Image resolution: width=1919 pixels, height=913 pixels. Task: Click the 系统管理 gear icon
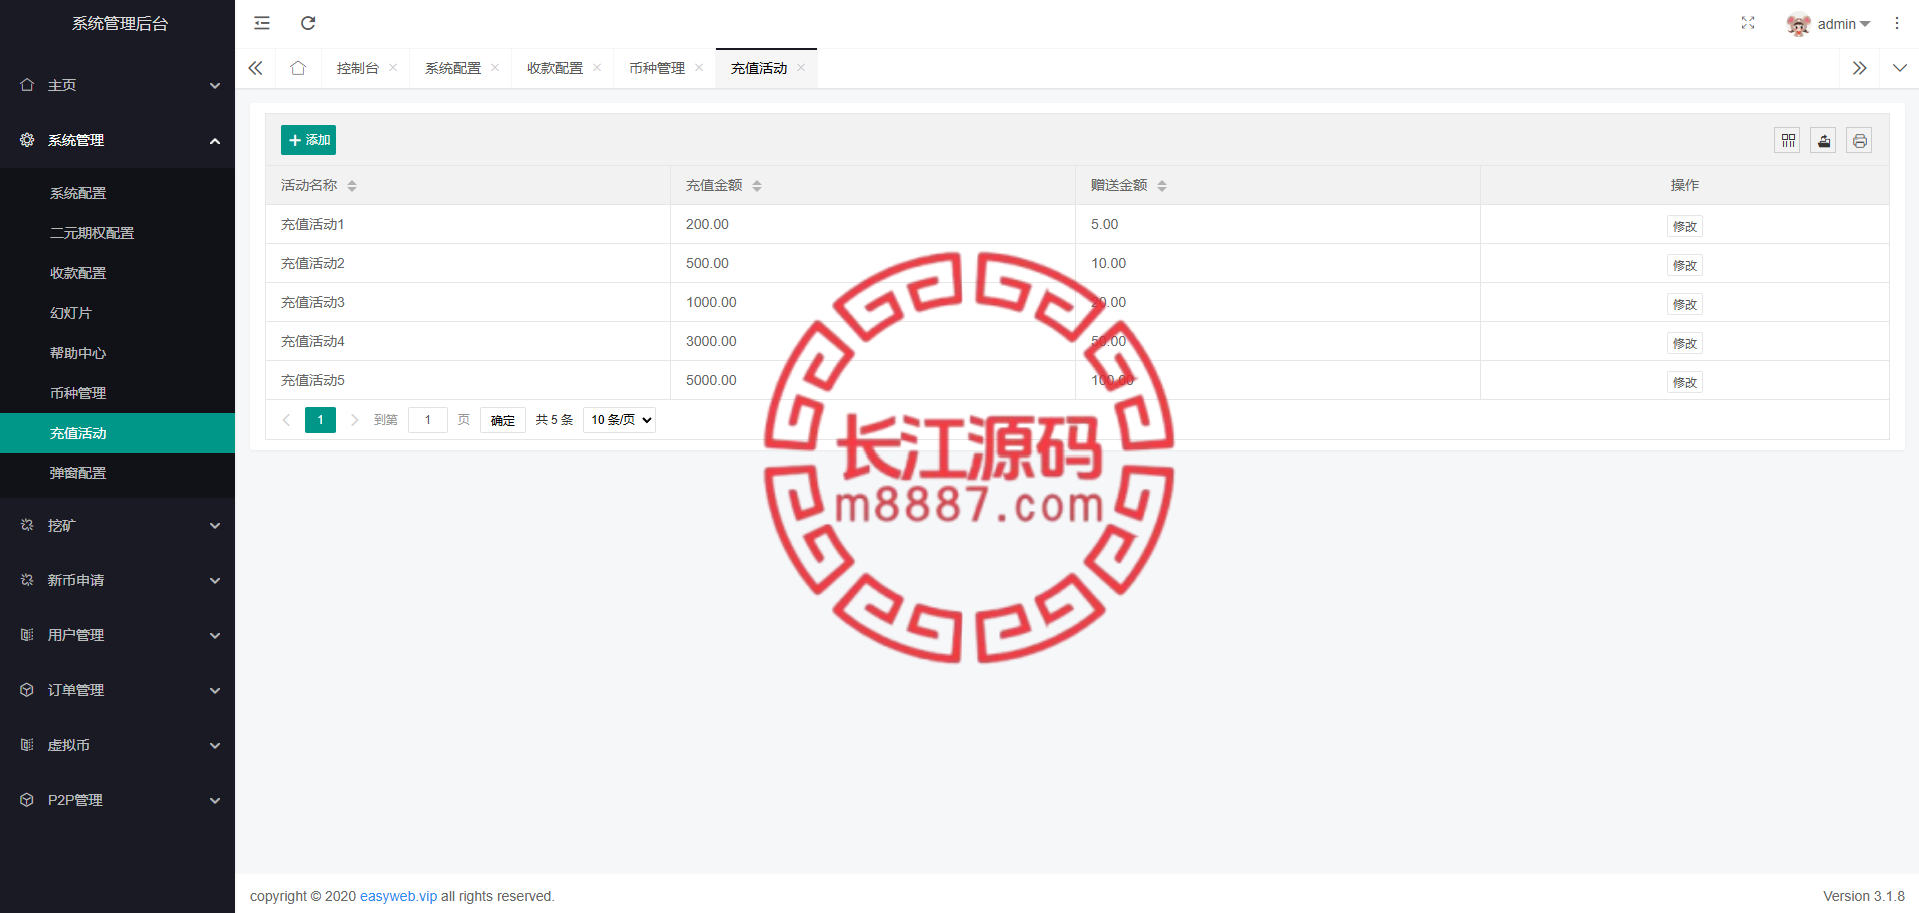coord(27,140)
